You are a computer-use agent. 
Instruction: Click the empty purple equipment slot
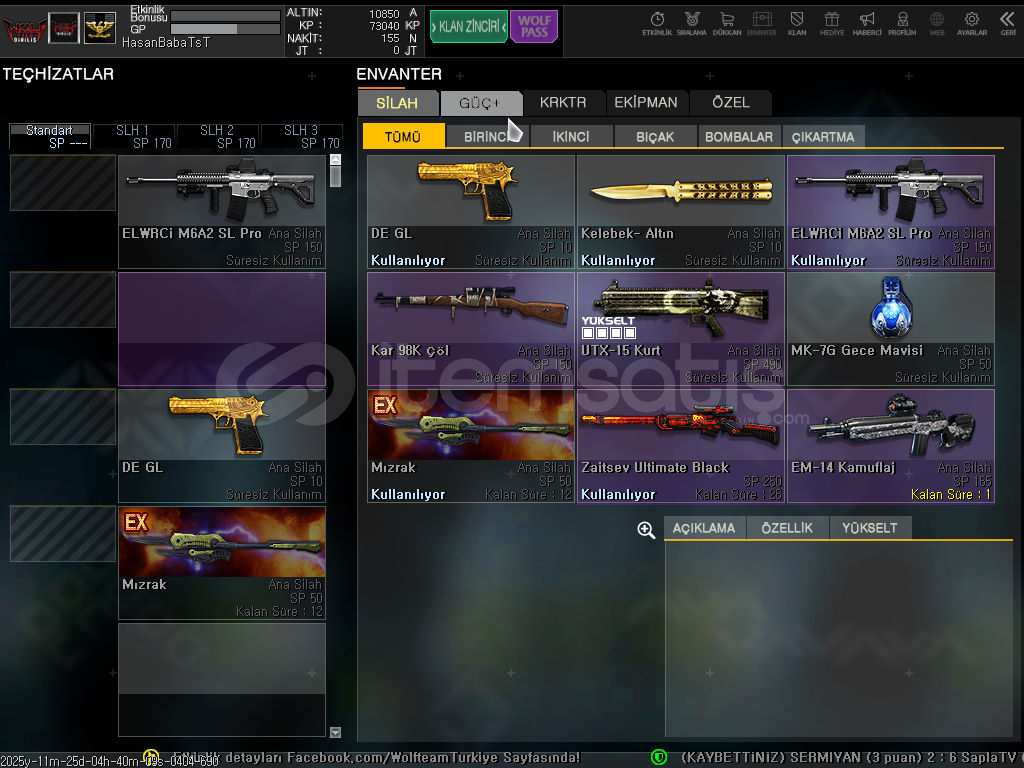tap(222, 329)
